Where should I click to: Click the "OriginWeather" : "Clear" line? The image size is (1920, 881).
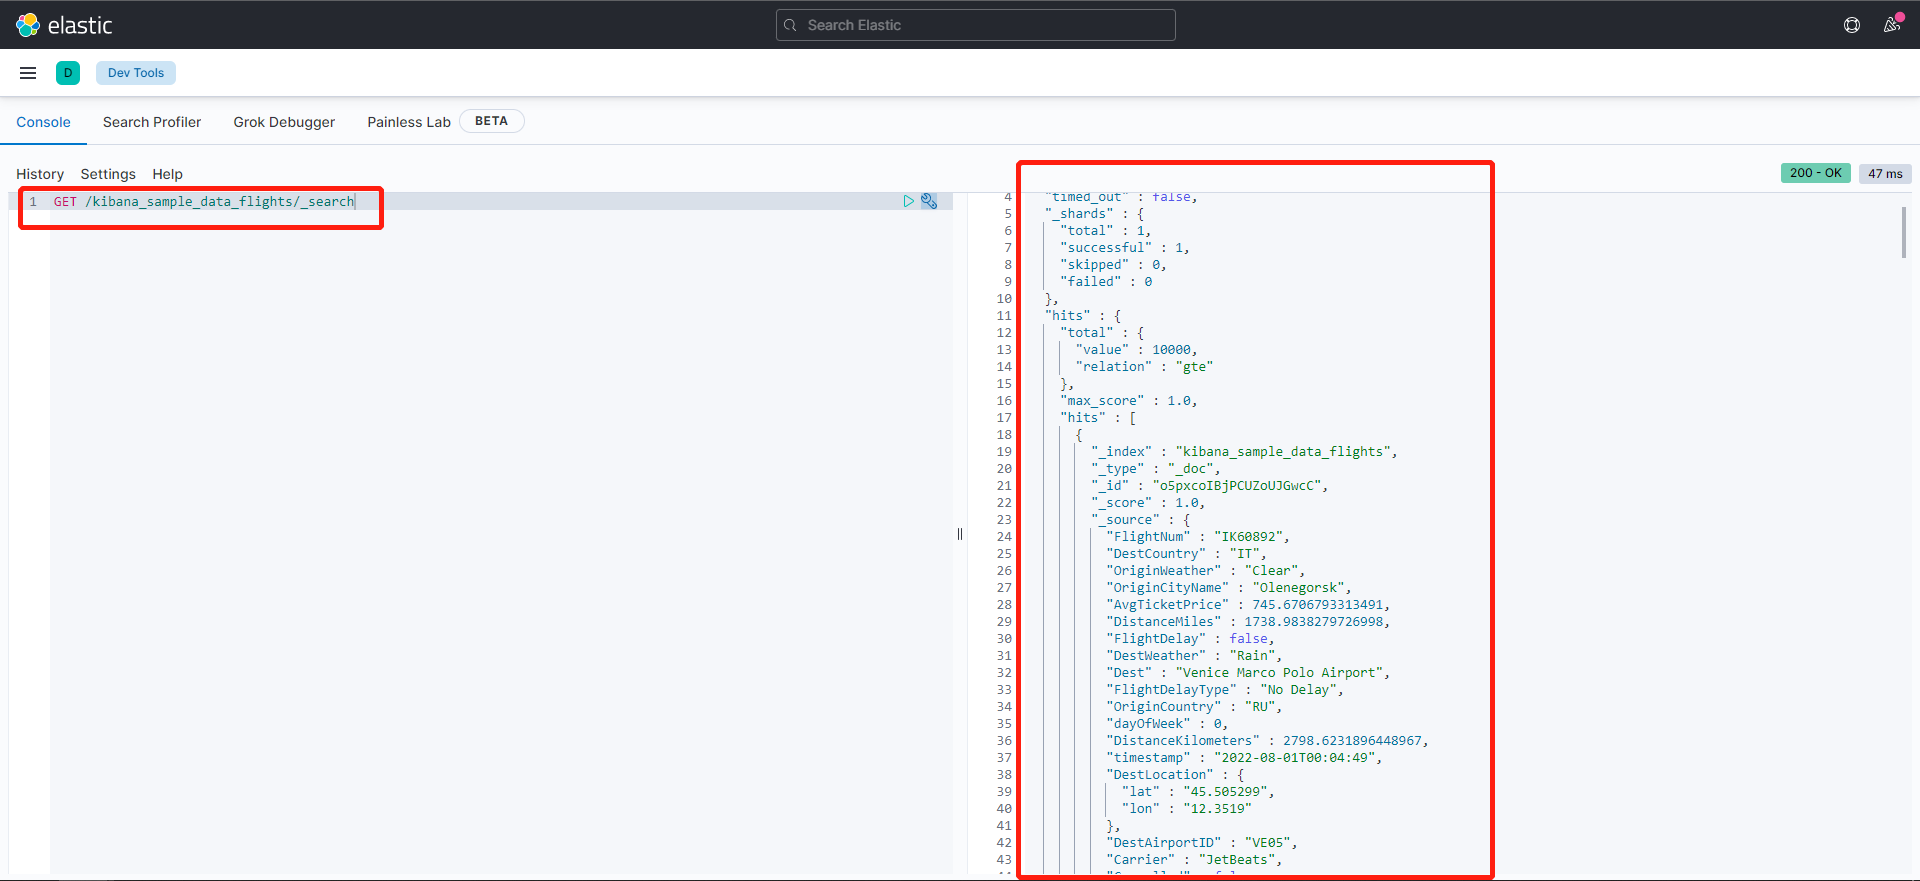pos(1206,571)
